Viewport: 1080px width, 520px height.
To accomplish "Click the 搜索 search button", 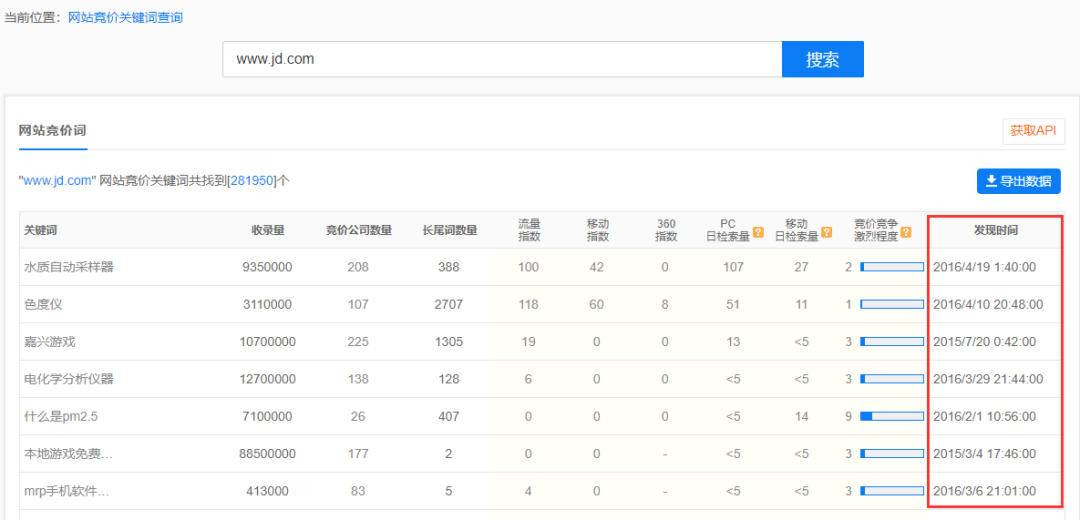I will [x=822, y=59].
